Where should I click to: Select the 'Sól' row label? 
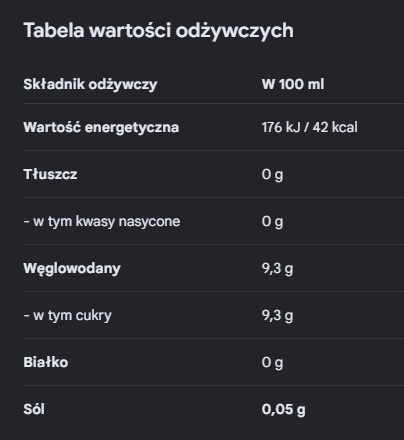(x=34, y=409)
